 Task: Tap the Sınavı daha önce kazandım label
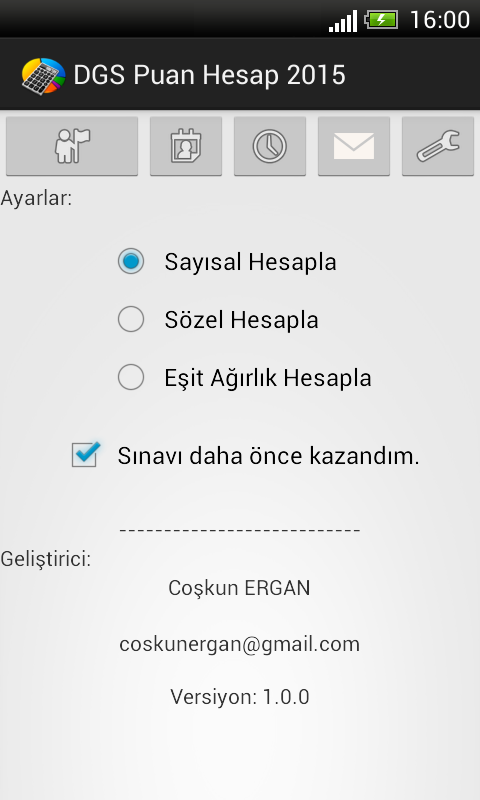tap(268, 456)
